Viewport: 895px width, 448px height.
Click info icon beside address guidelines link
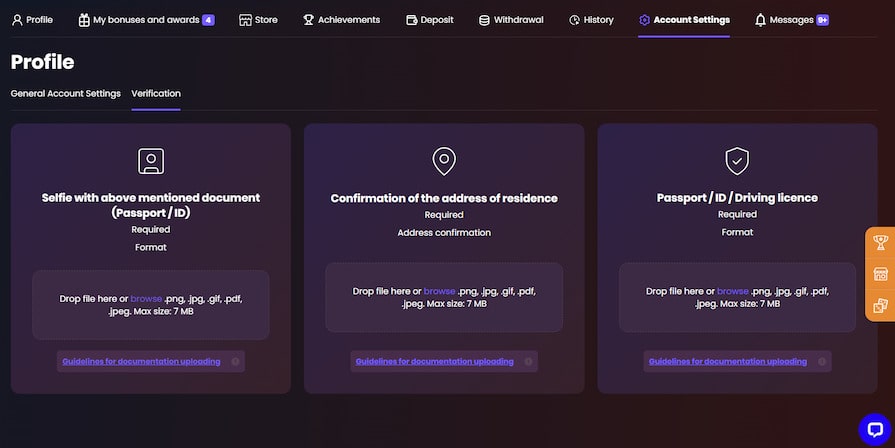528,361
